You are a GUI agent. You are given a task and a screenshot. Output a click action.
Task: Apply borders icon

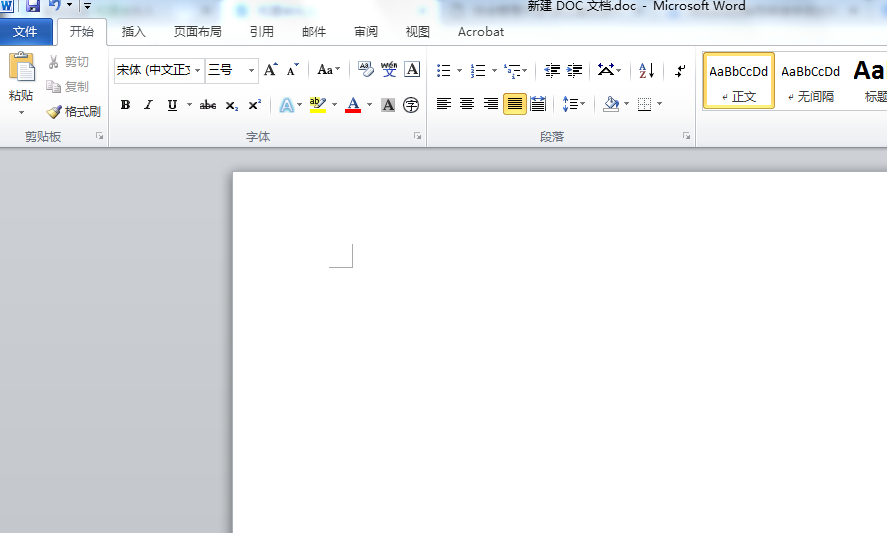(x=644, y=104)
